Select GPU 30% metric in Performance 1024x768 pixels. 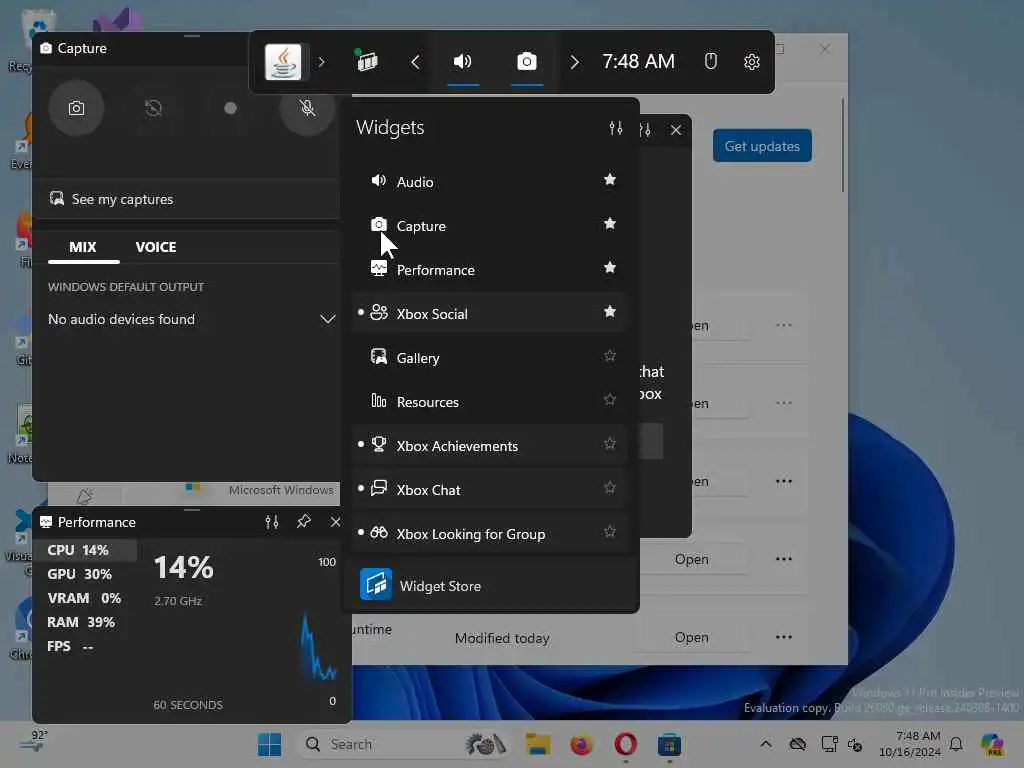coord(86,574)
